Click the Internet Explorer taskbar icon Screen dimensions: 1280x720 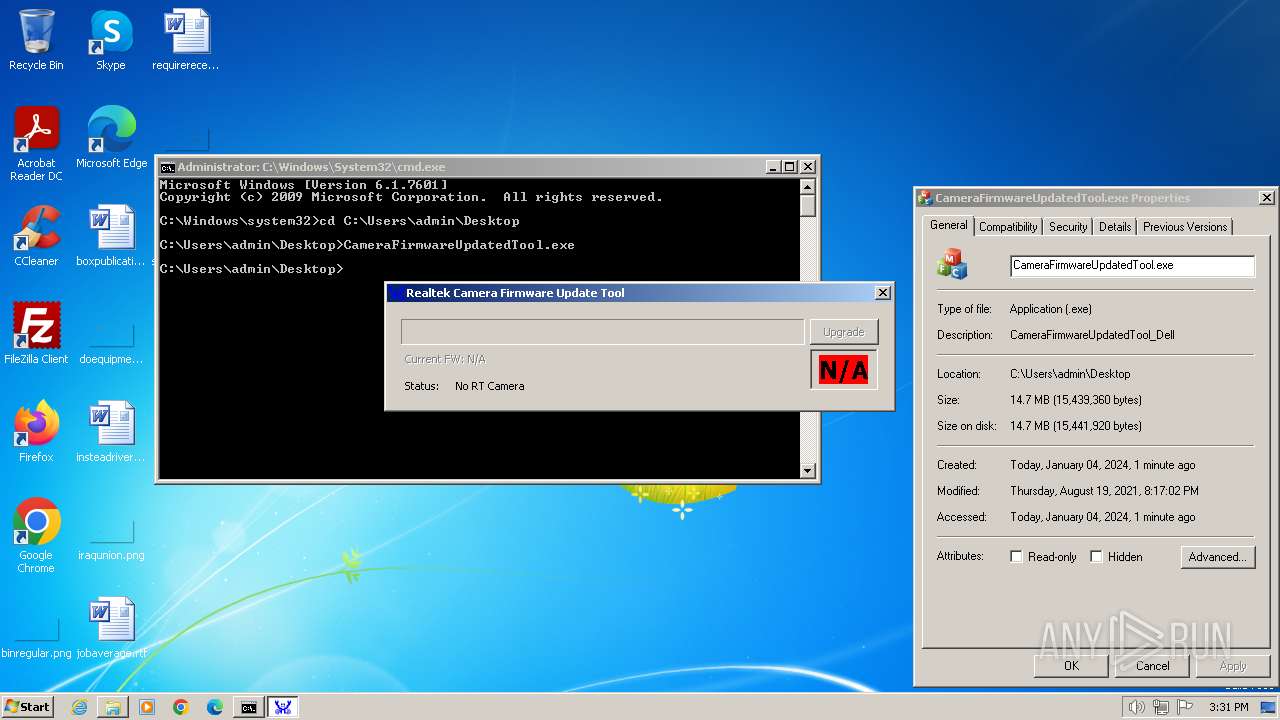79,707
